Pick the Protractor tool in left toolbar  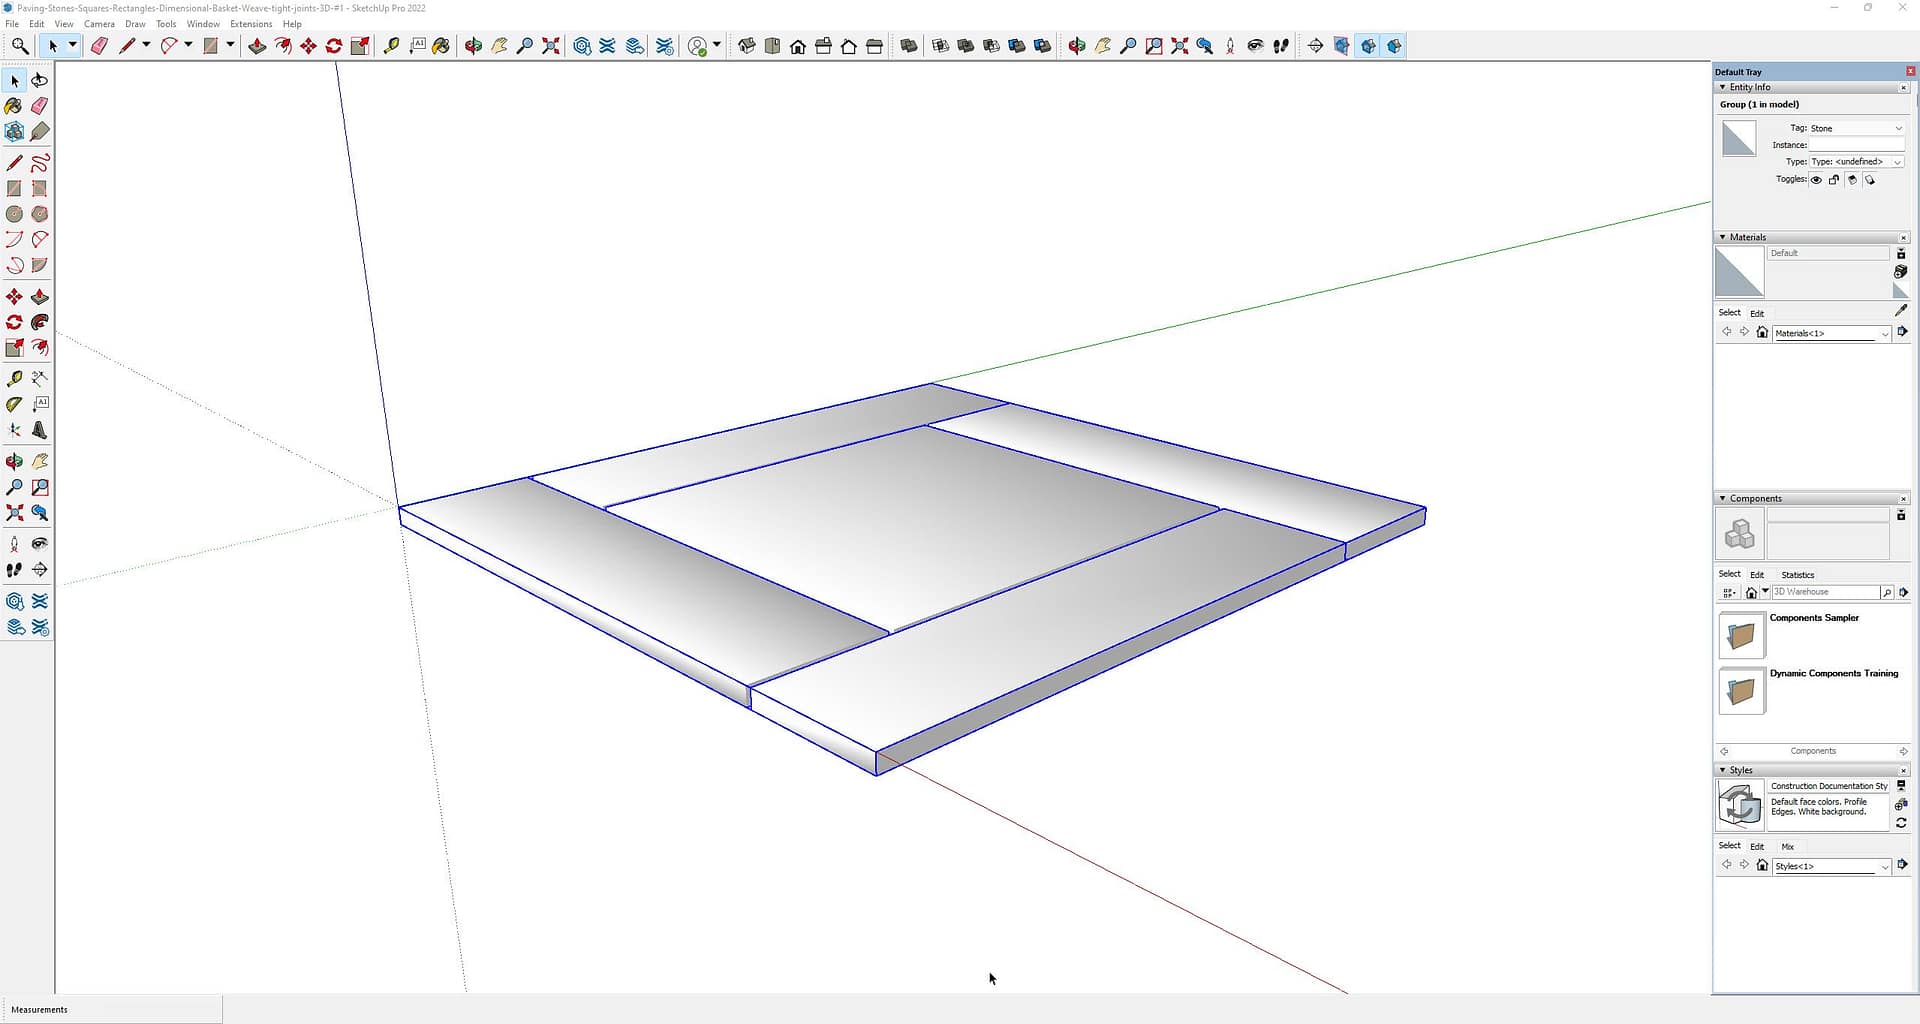[14, 404]
